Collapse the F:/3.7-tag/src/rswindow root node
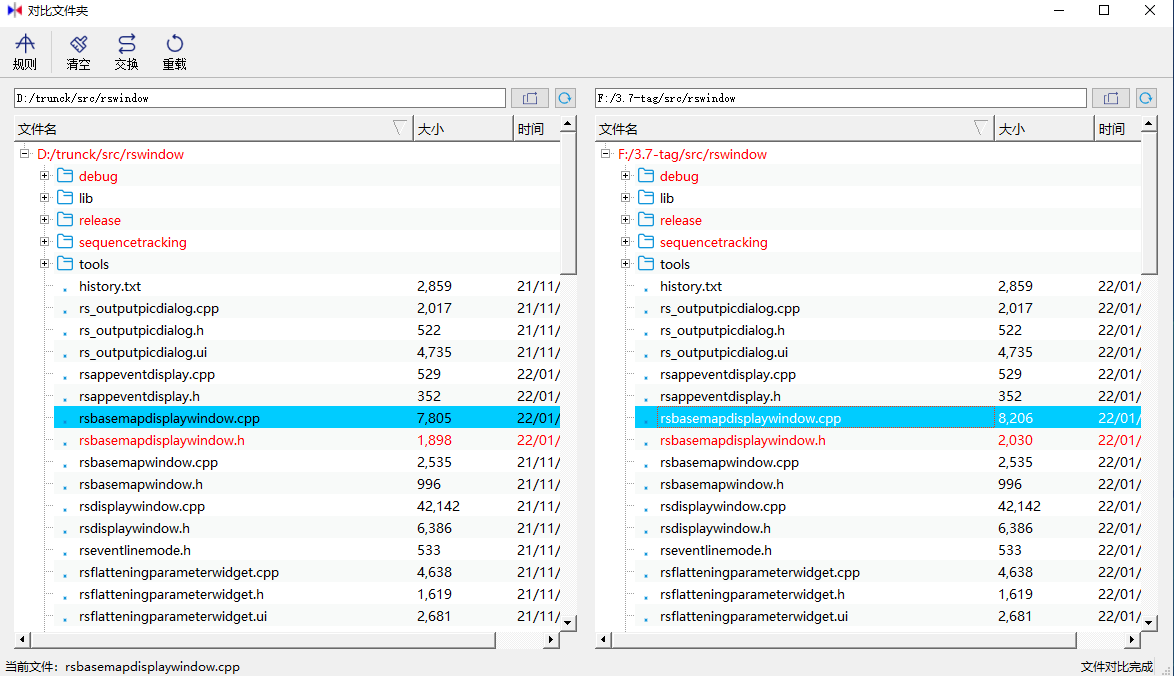Viewport: 1174px width, 676px height. click(x=605, y=153)
